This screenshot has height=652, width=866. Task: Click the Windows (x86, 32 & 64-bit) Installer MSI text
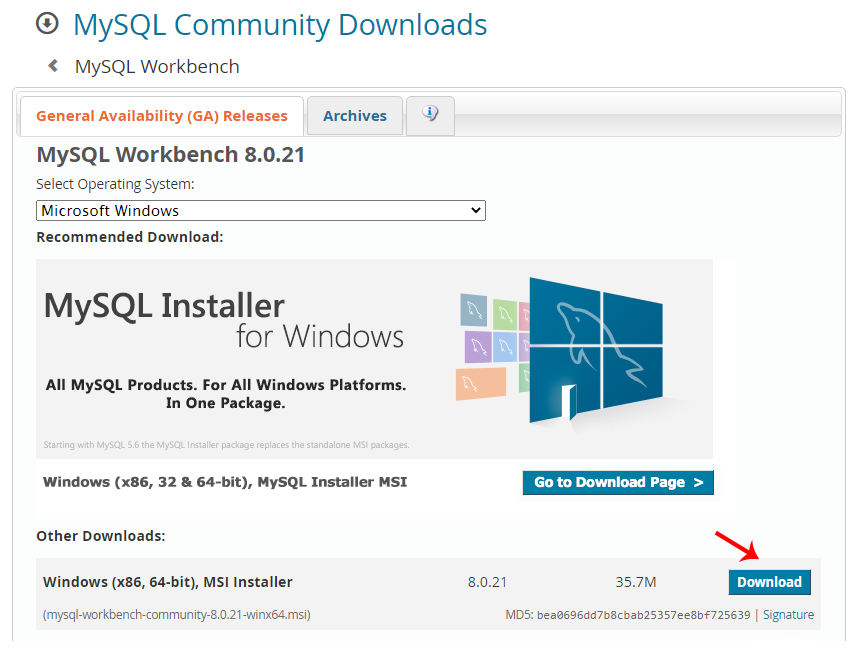pyautogui.click(x=225, y=482)
